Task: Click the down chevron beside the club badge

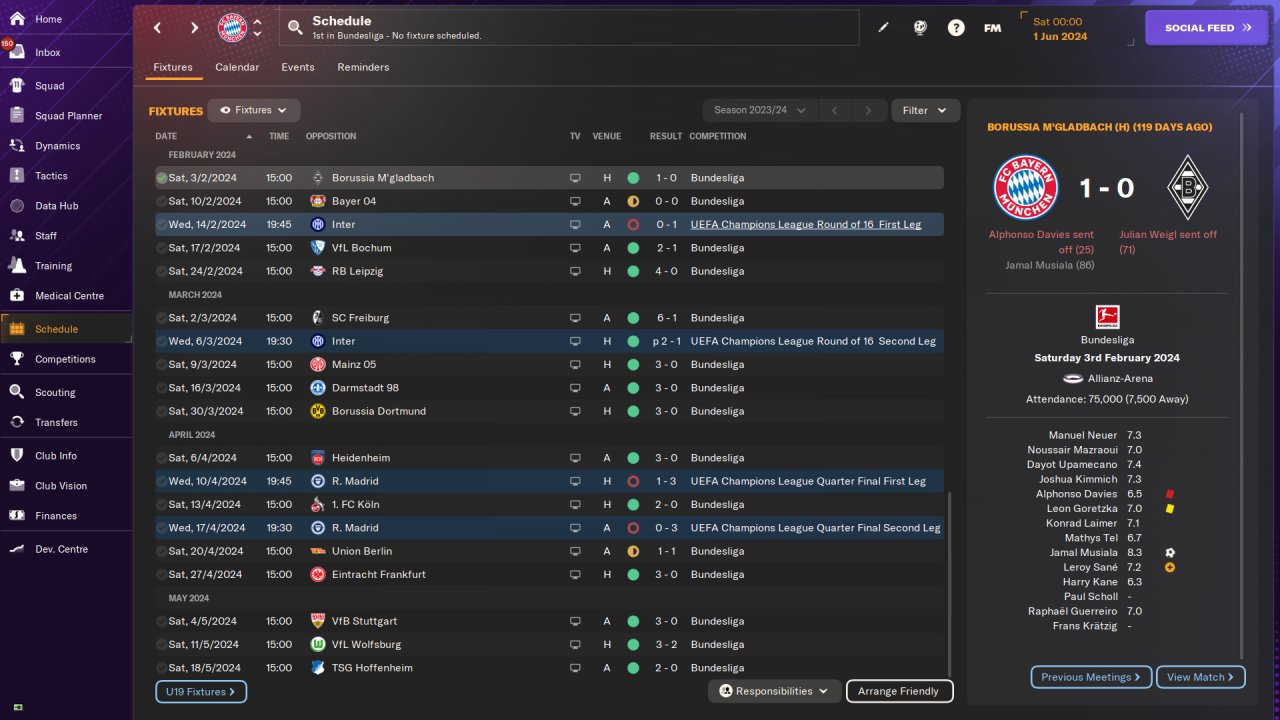Action: click(257, 34)
